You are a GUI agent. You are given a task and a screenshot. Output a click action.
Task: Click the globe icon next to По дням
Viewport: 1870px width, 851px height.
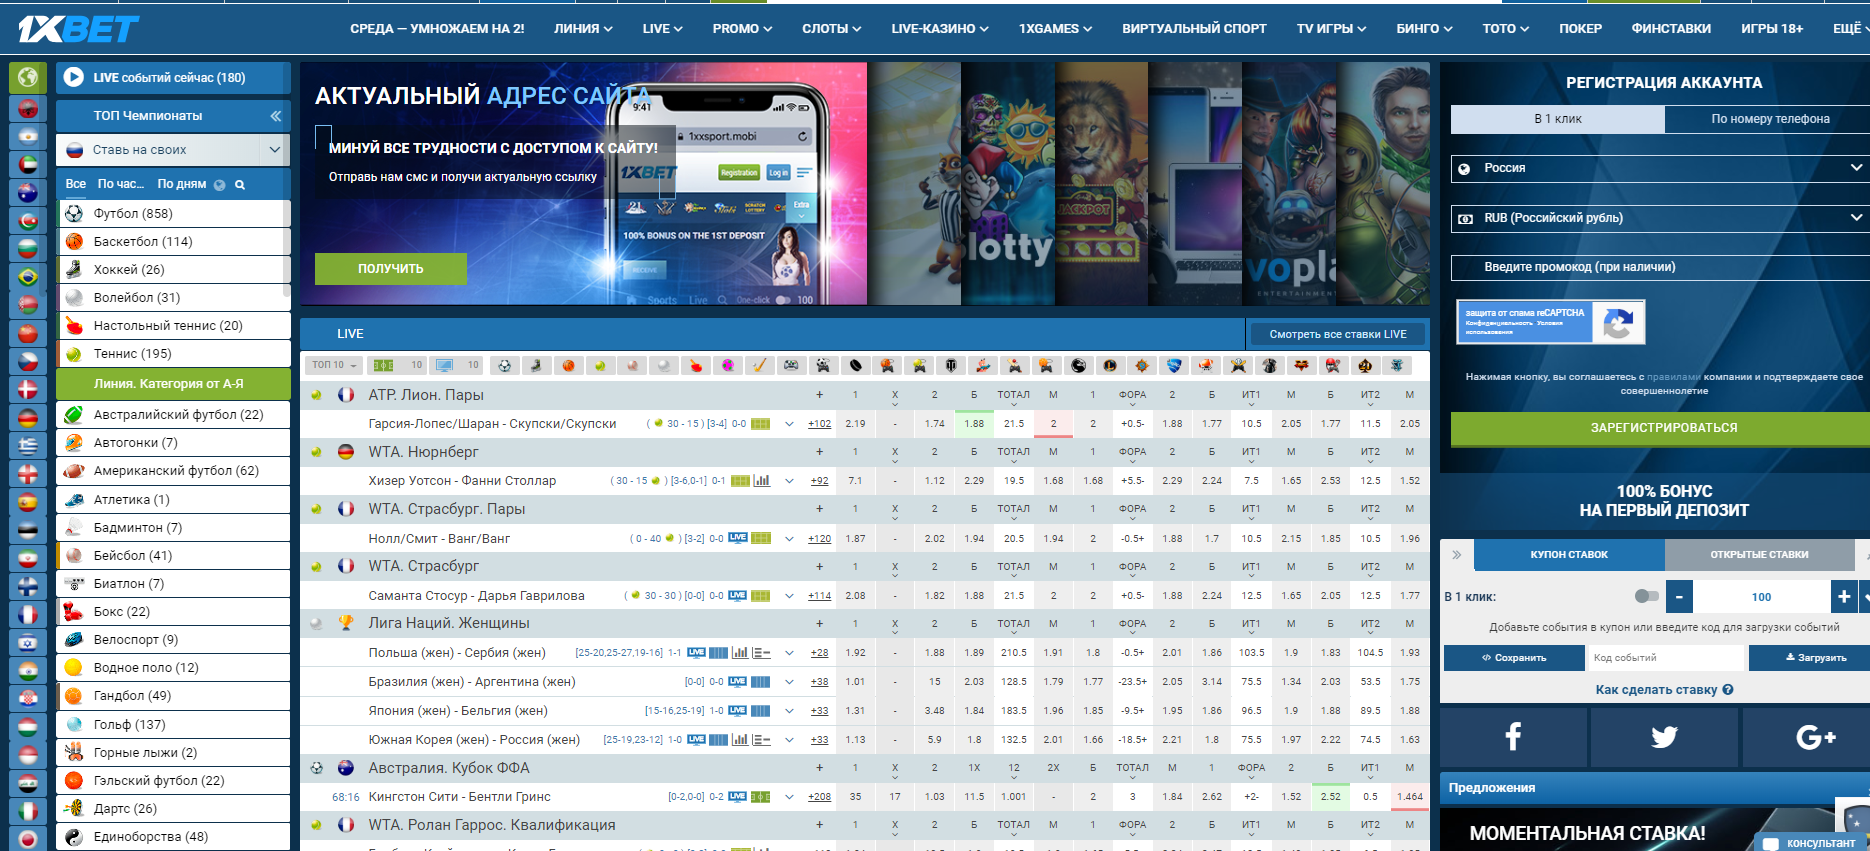tap(219, 185)
